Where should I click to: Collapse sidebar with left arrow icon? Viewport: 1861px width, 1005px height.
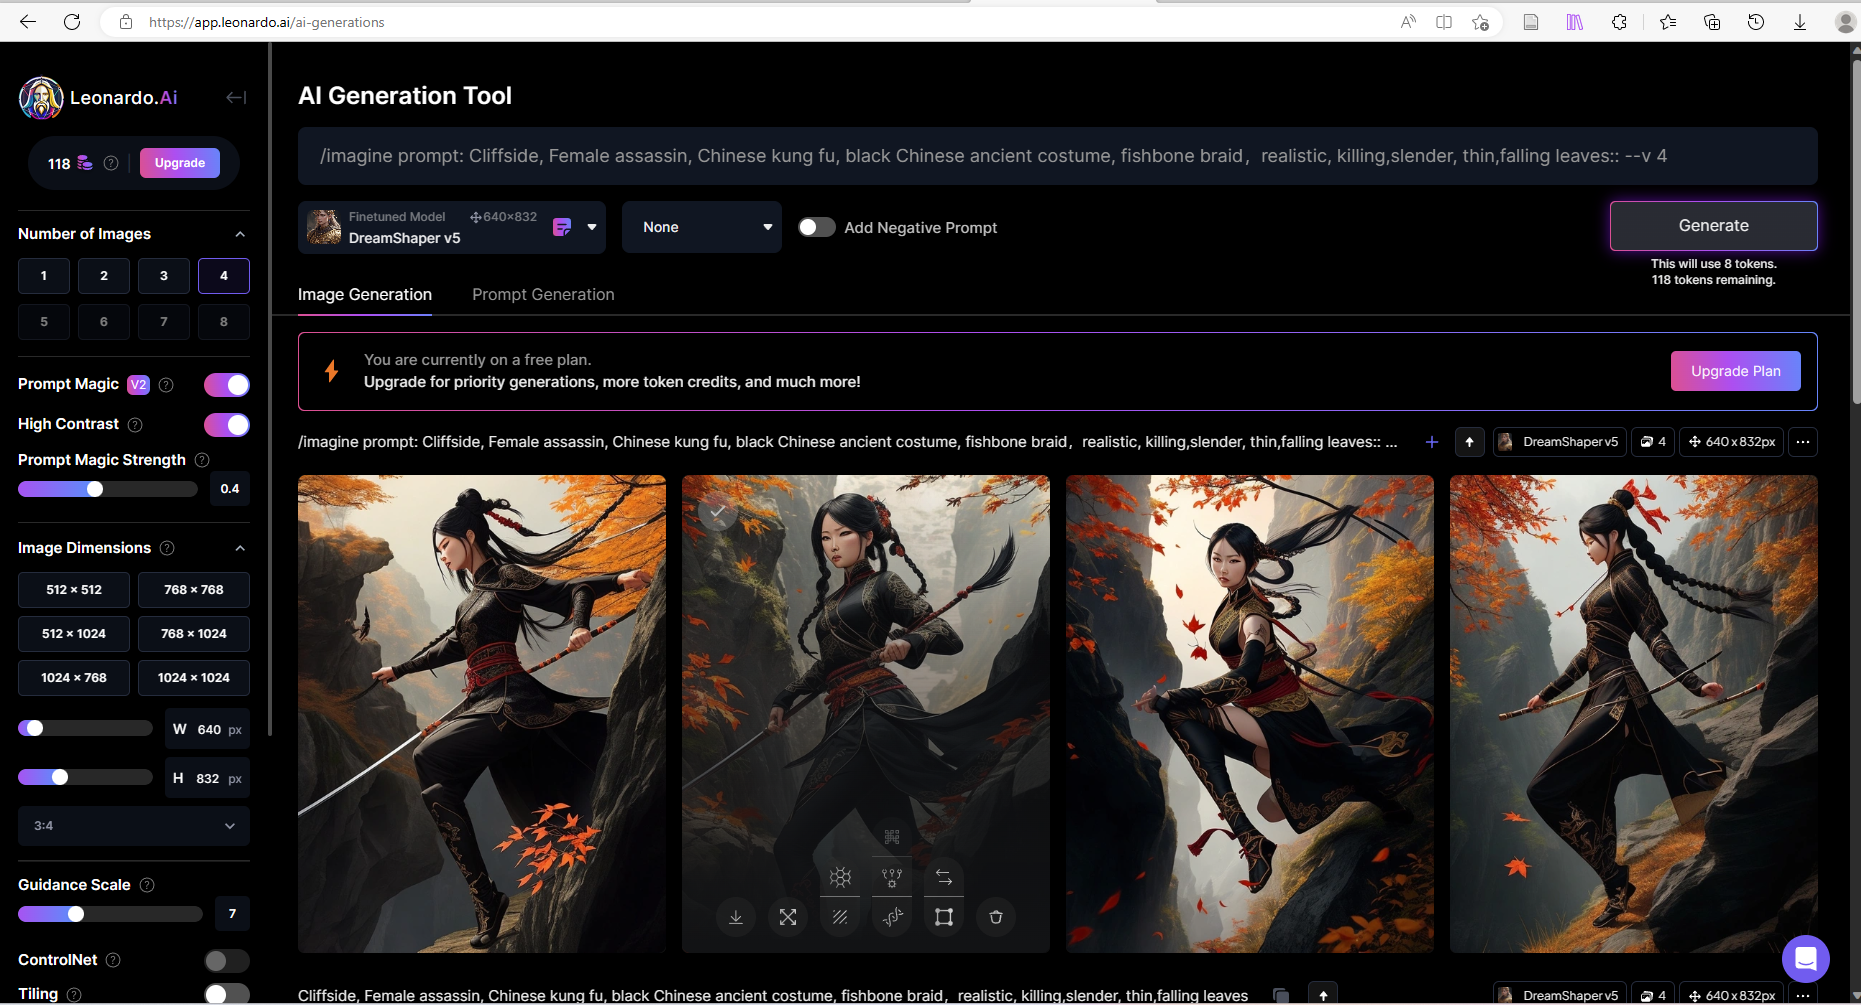click(236, 97)
